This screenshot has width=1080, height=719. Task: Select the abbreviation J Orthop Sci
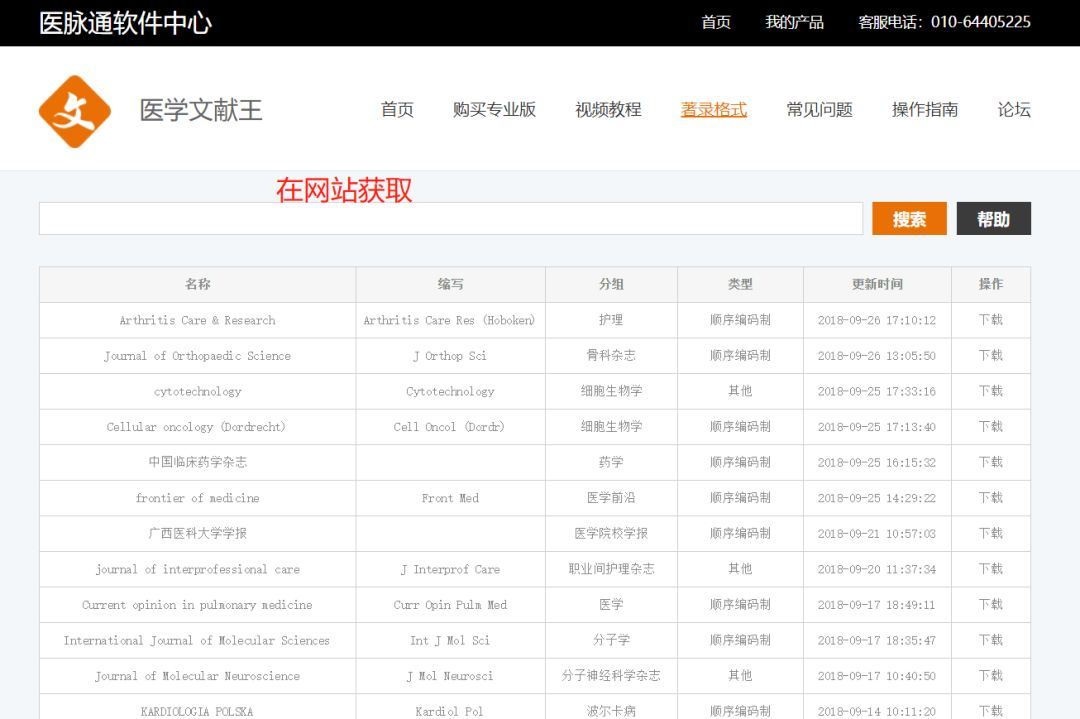pyautogui.click(x=450, y=356)
